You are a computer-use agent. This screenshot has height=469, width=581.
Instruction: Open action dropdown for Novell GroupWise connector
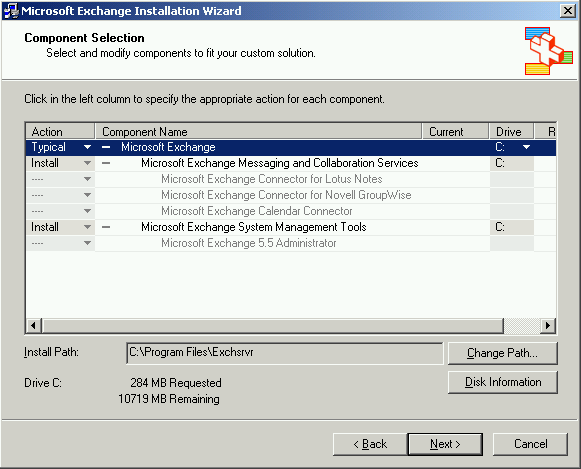pos(87,195)
